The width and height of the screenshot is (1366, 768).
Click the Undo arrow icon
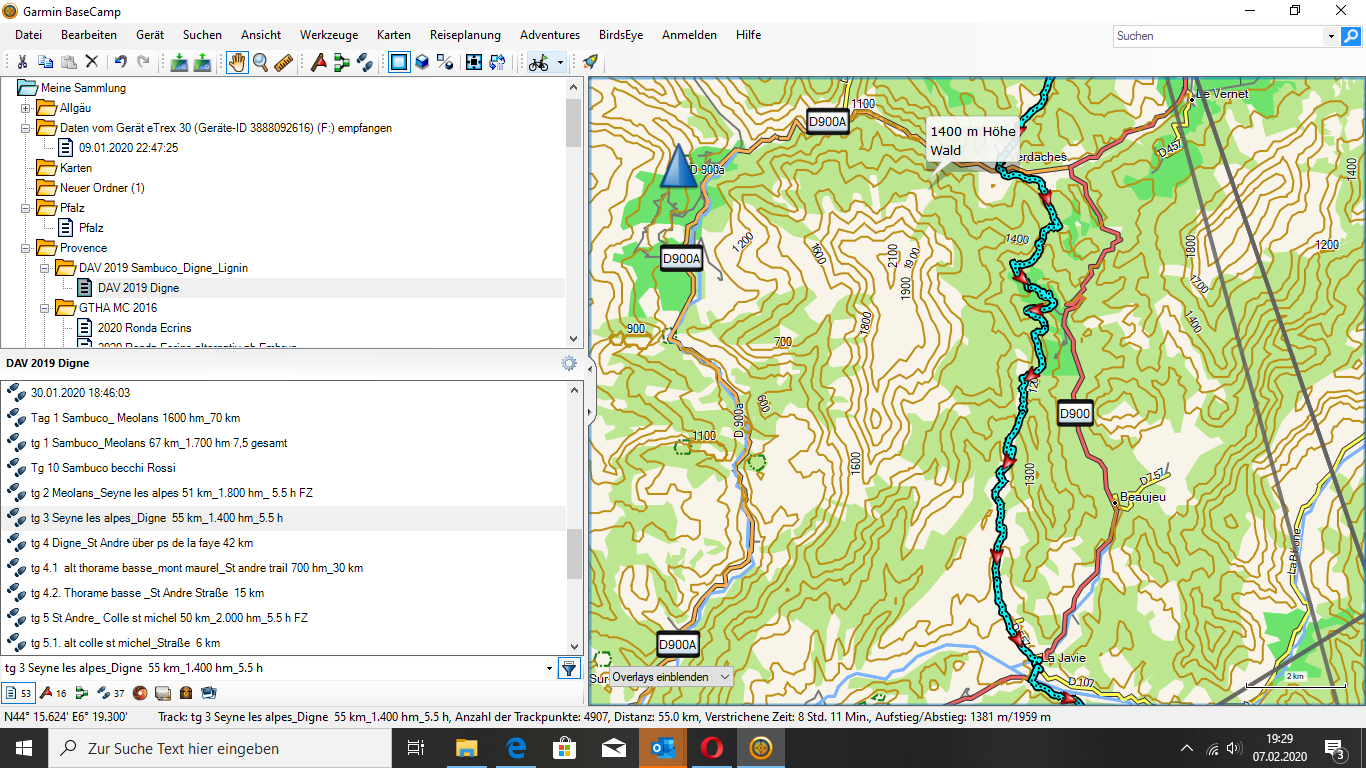[120, 62]
